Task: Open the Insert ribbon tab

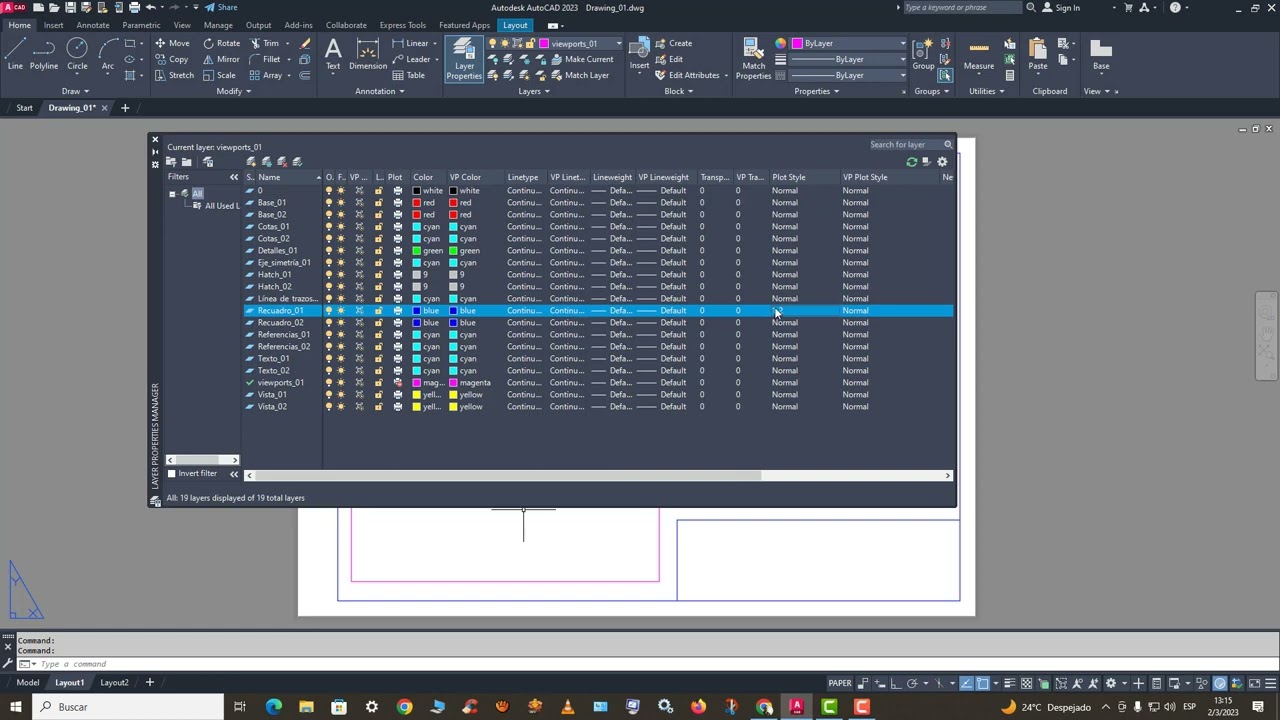Action: click(53, 25)
